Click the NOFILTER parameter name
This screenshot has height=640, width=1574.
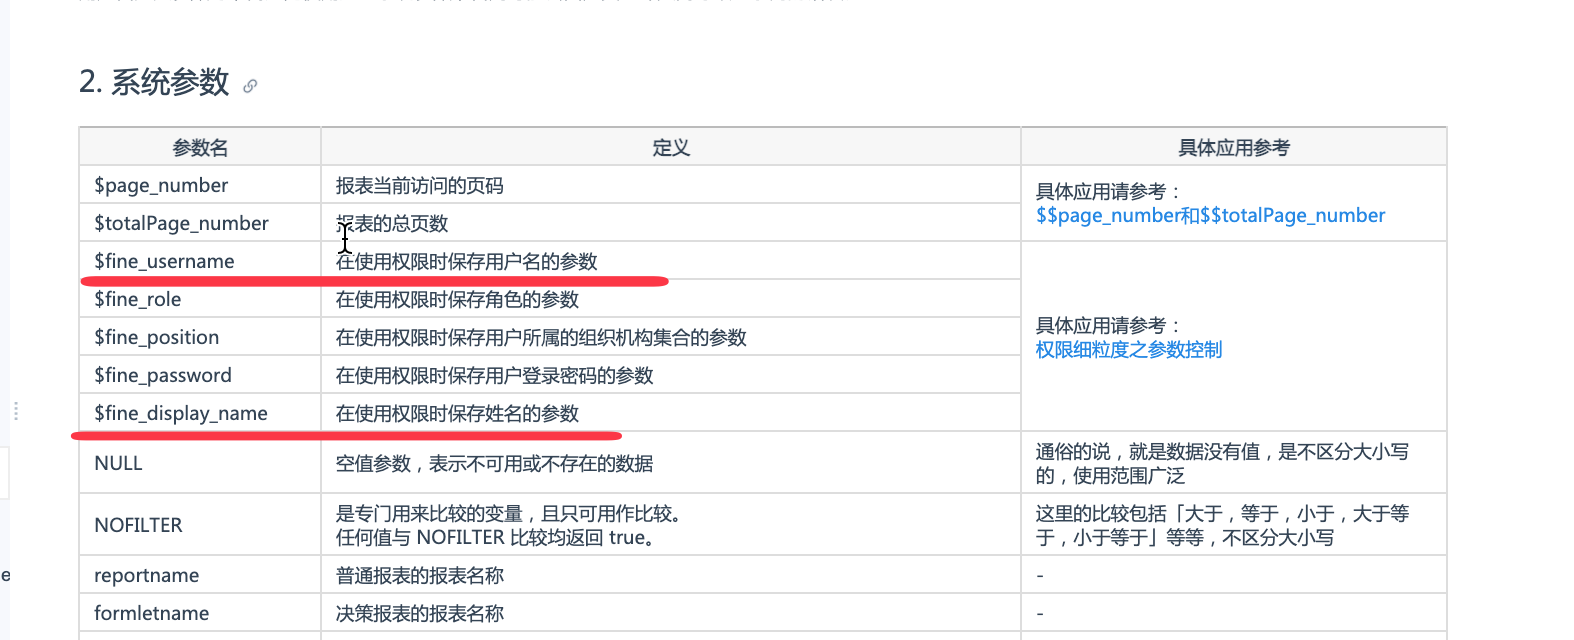pos(138,526)
